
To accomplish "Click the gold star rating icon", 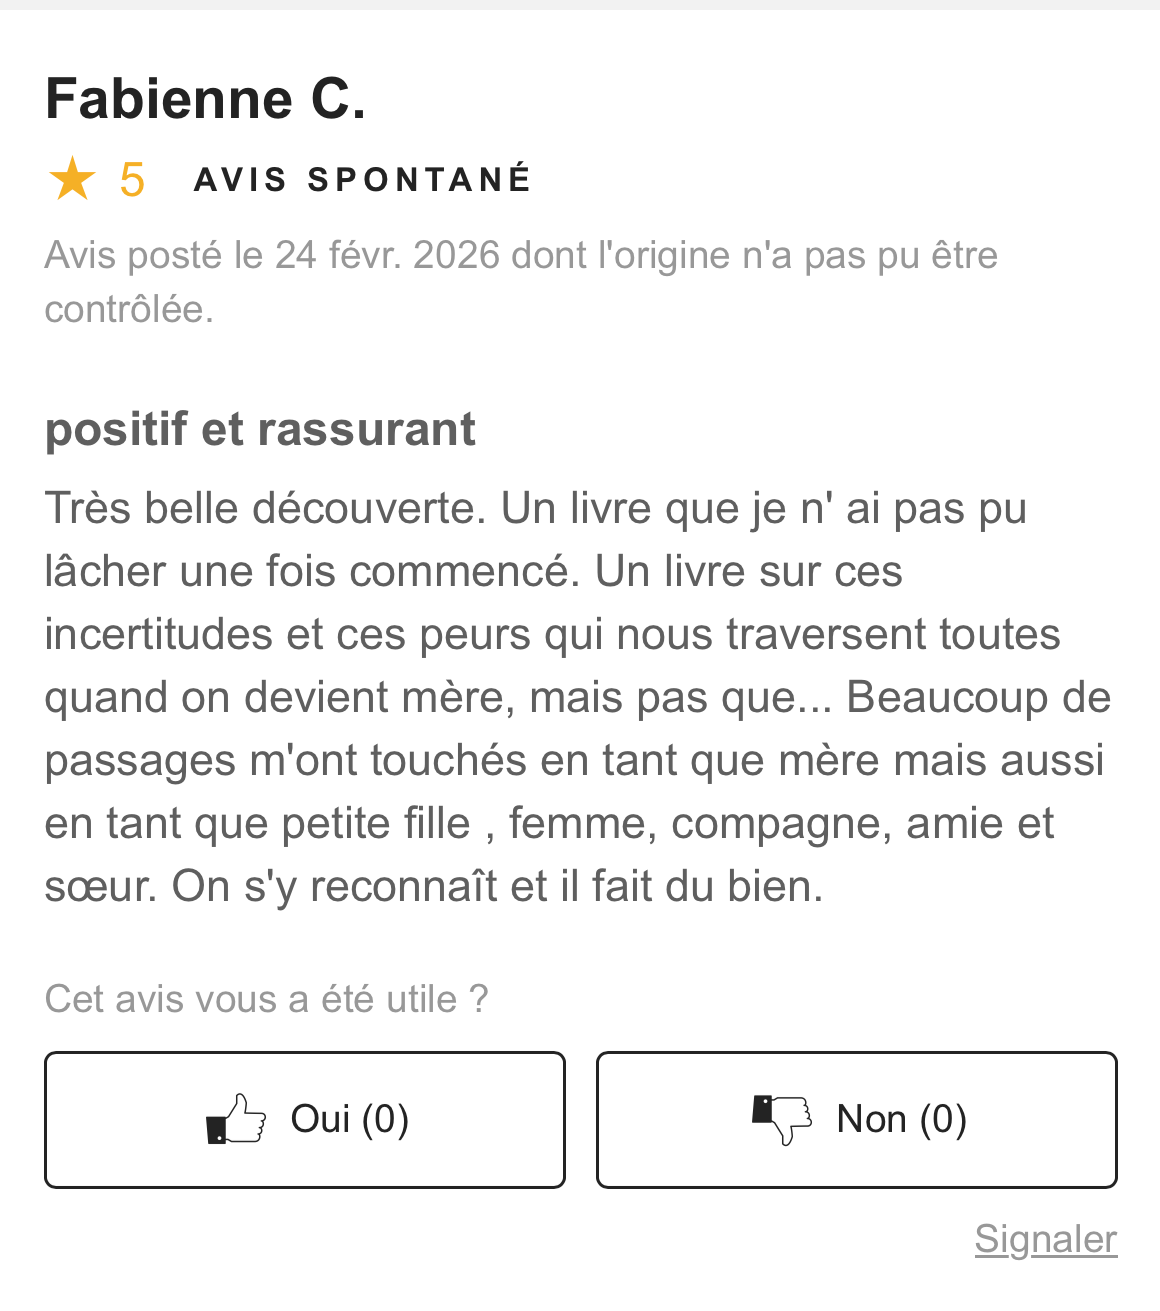I will click(72, 180).
